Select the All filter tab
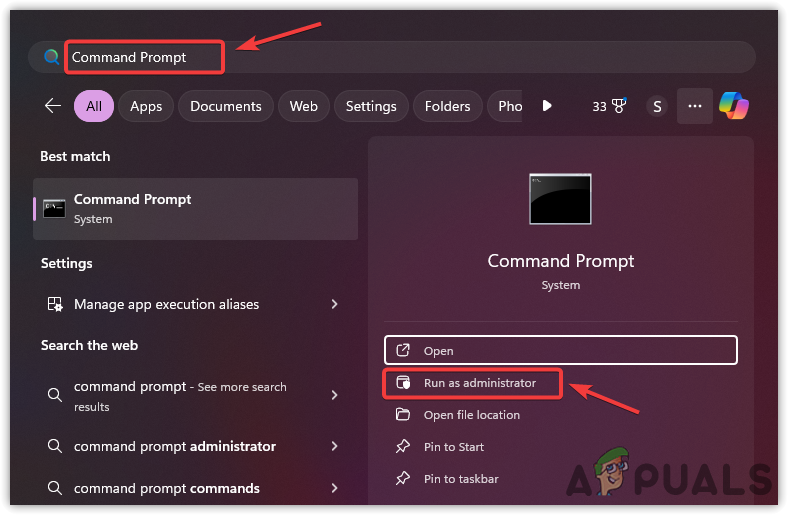Screen dimensions: 788x515 pyautogui.click(x=94, y=106)
